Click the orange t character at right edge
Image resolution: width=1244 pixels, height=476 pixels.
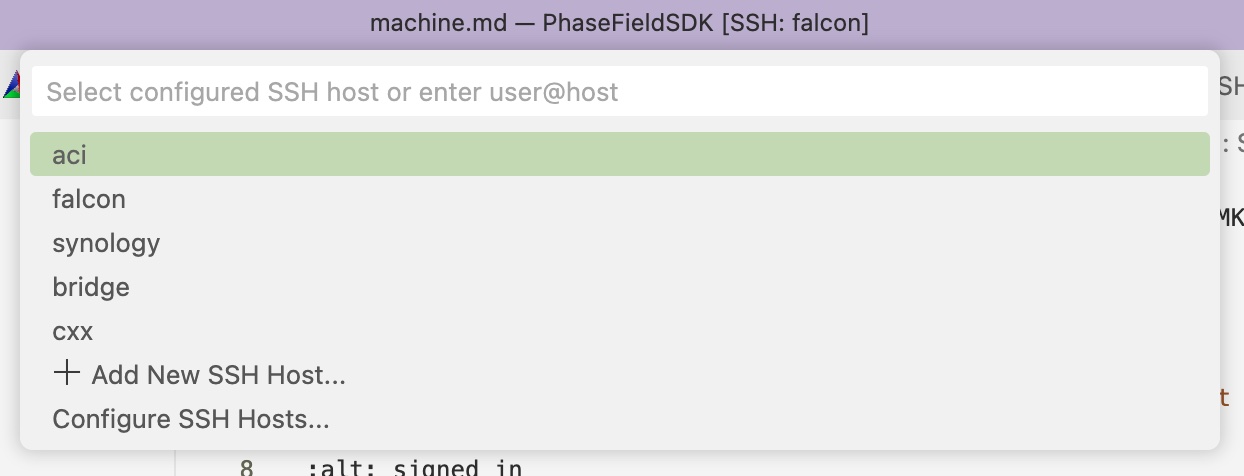pyautogui.click(x=1224, y=398)
